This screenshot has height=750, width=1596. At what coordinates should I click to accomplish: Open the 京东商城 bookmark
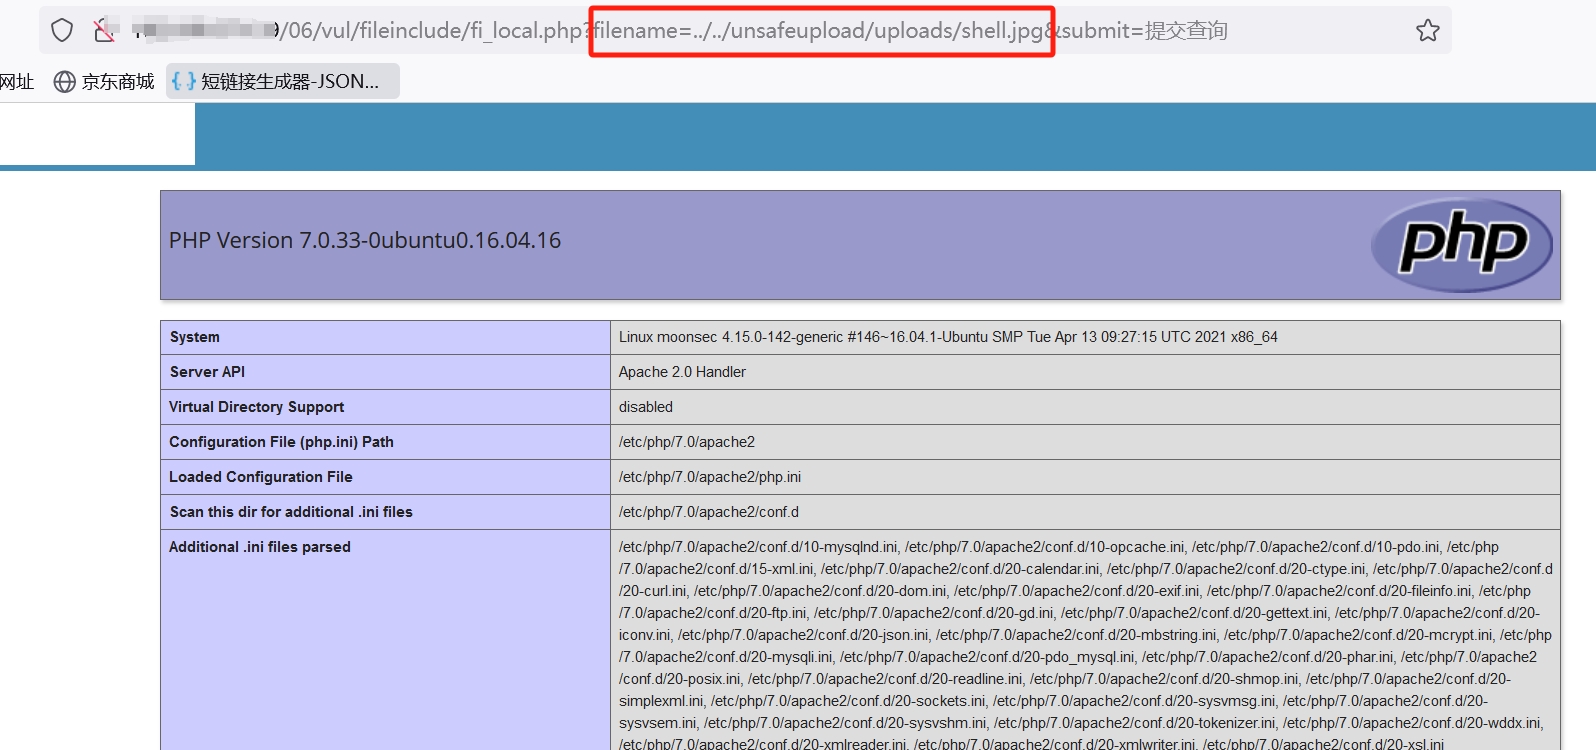coord(104,82)
